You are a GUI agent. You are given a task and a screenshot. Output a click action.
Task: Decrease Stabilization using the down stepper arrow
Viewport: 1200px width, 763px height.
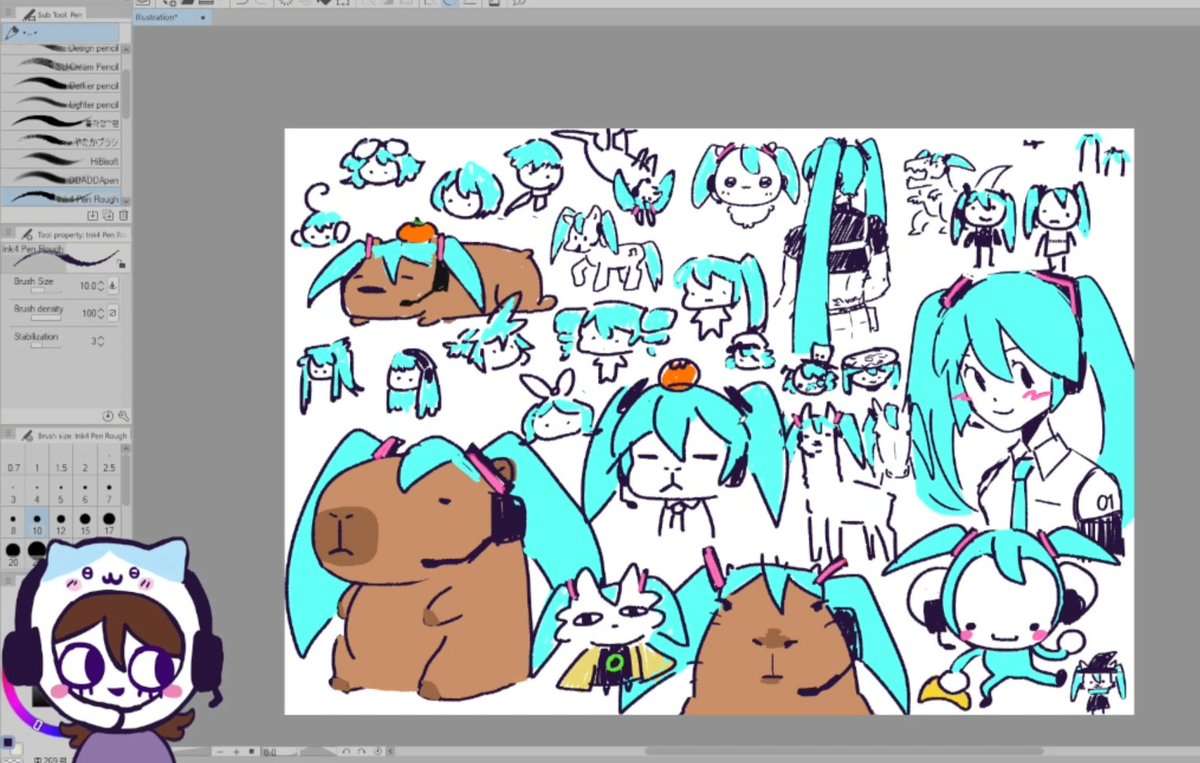pyautogui.click(x=100, y=344)
